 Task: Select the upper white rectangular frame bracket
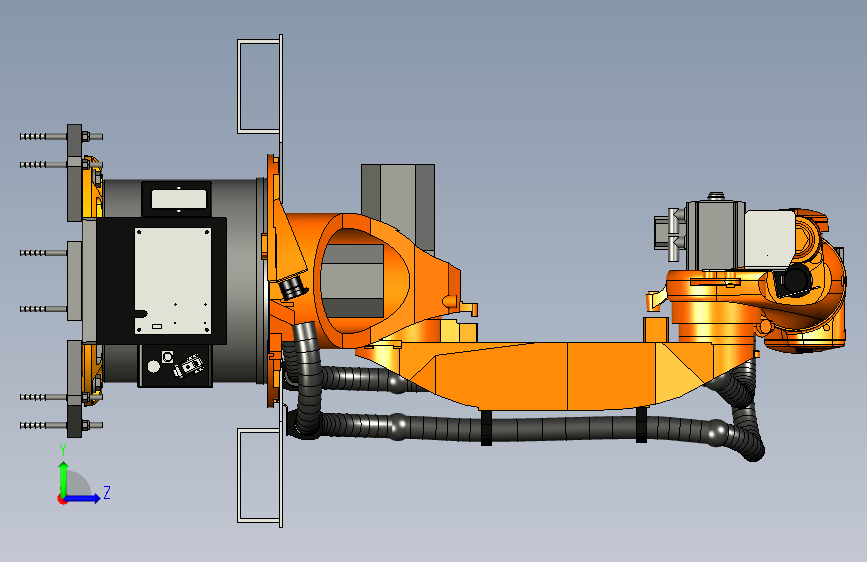[x=260, y=86]
